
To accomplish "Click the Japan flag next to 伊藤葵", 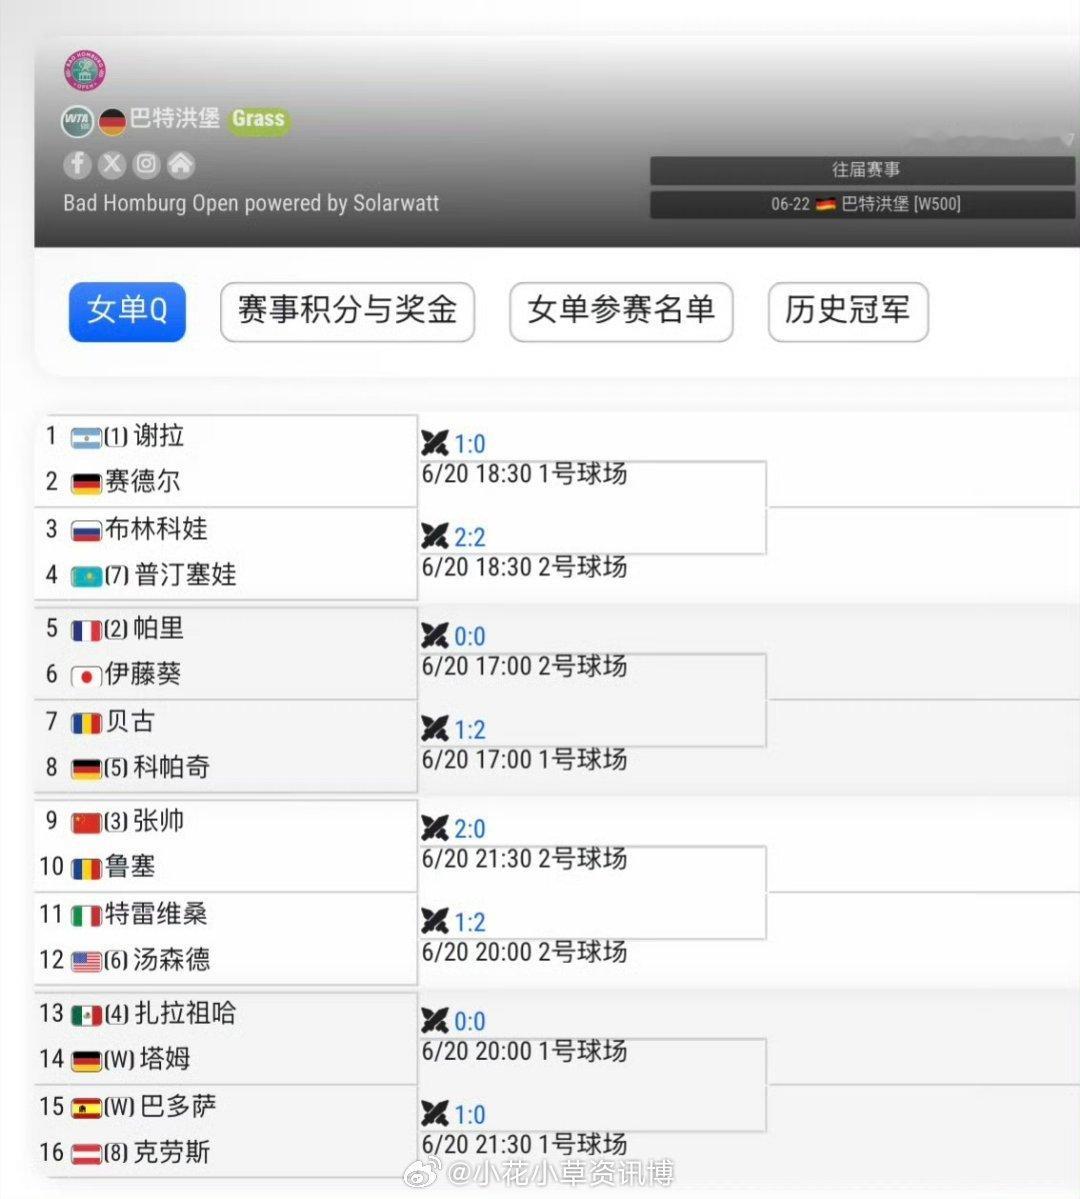I will tap(86, 676).
